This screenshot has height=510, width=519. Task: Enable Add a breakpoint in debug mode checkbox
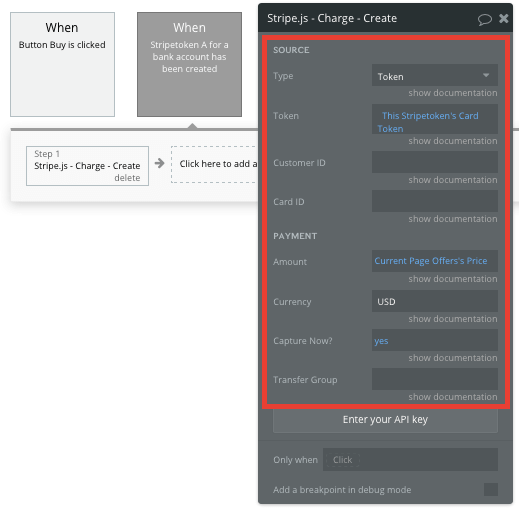(x=491, y=490)
